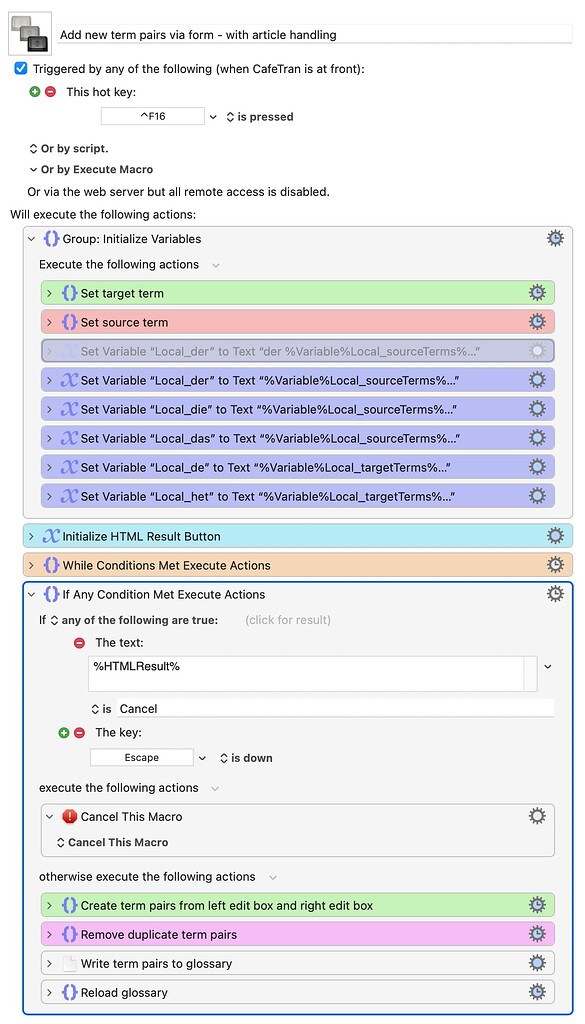Add a new trigger with the green plus
The height and width of the screenshot is (1024, 585).
35,92
